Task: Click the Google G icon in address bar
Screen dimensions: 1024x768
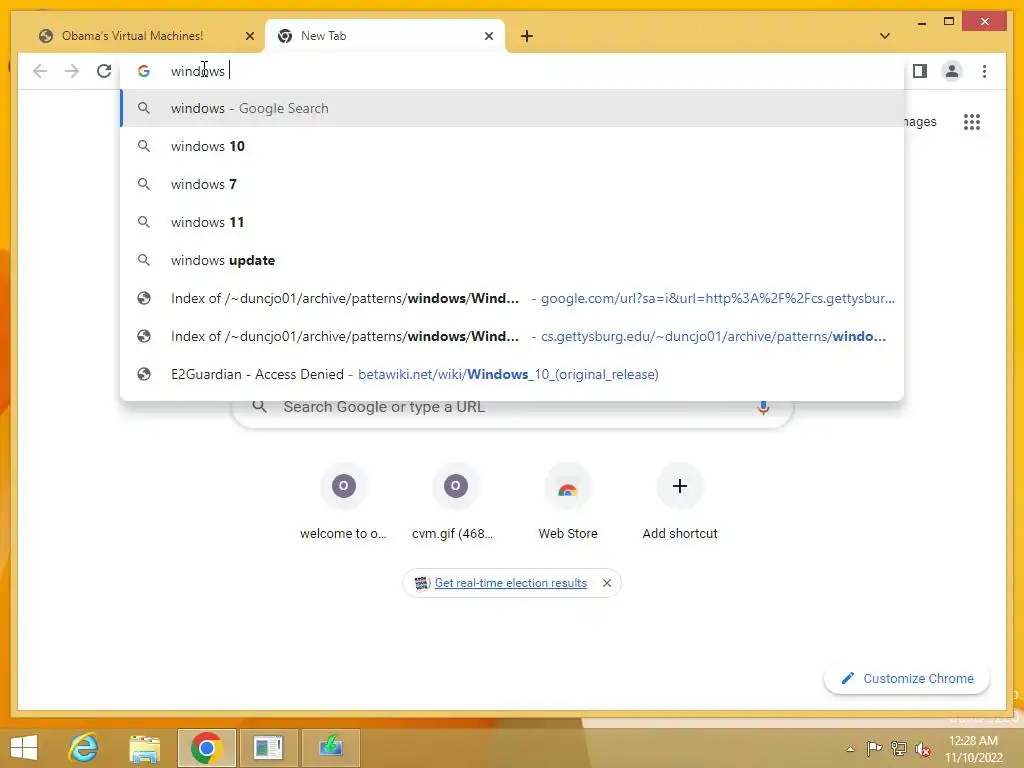Action: 144,71
